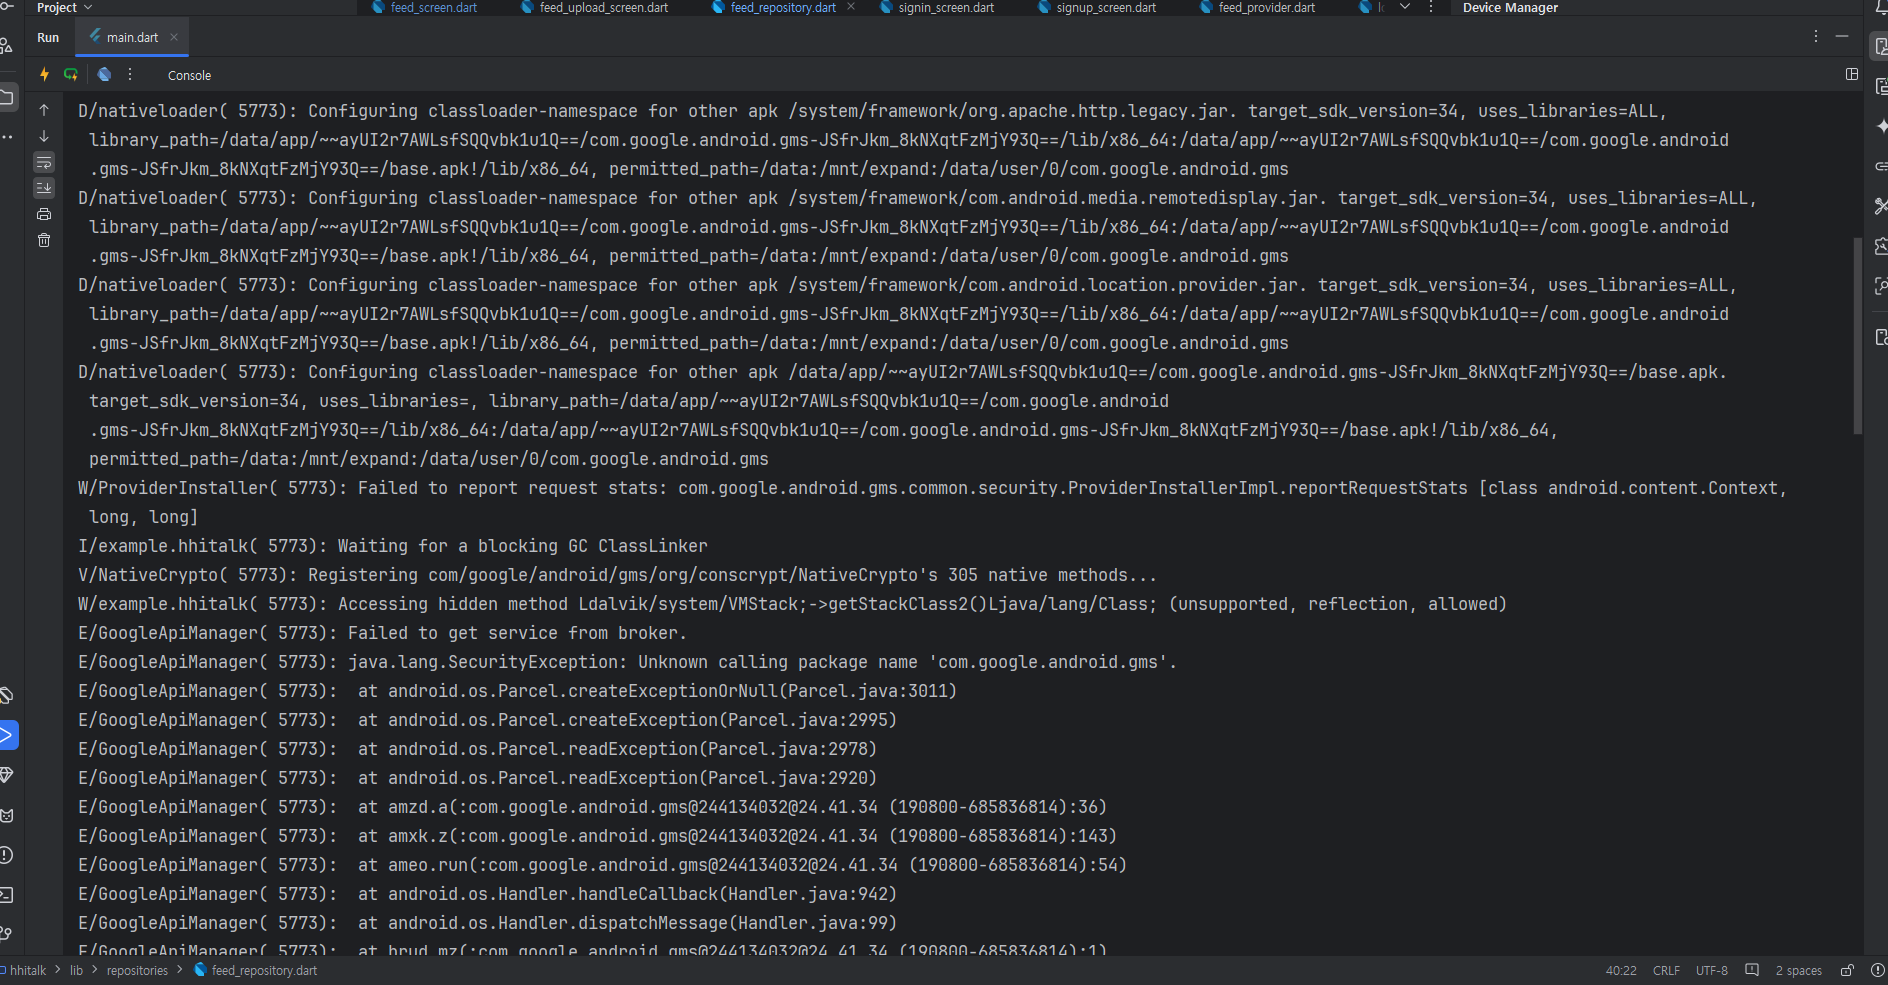The width and height of the screenshot is (1888, 985).
Task: Click the console vertical scrollbar thumb
Action: point(1857,335)
